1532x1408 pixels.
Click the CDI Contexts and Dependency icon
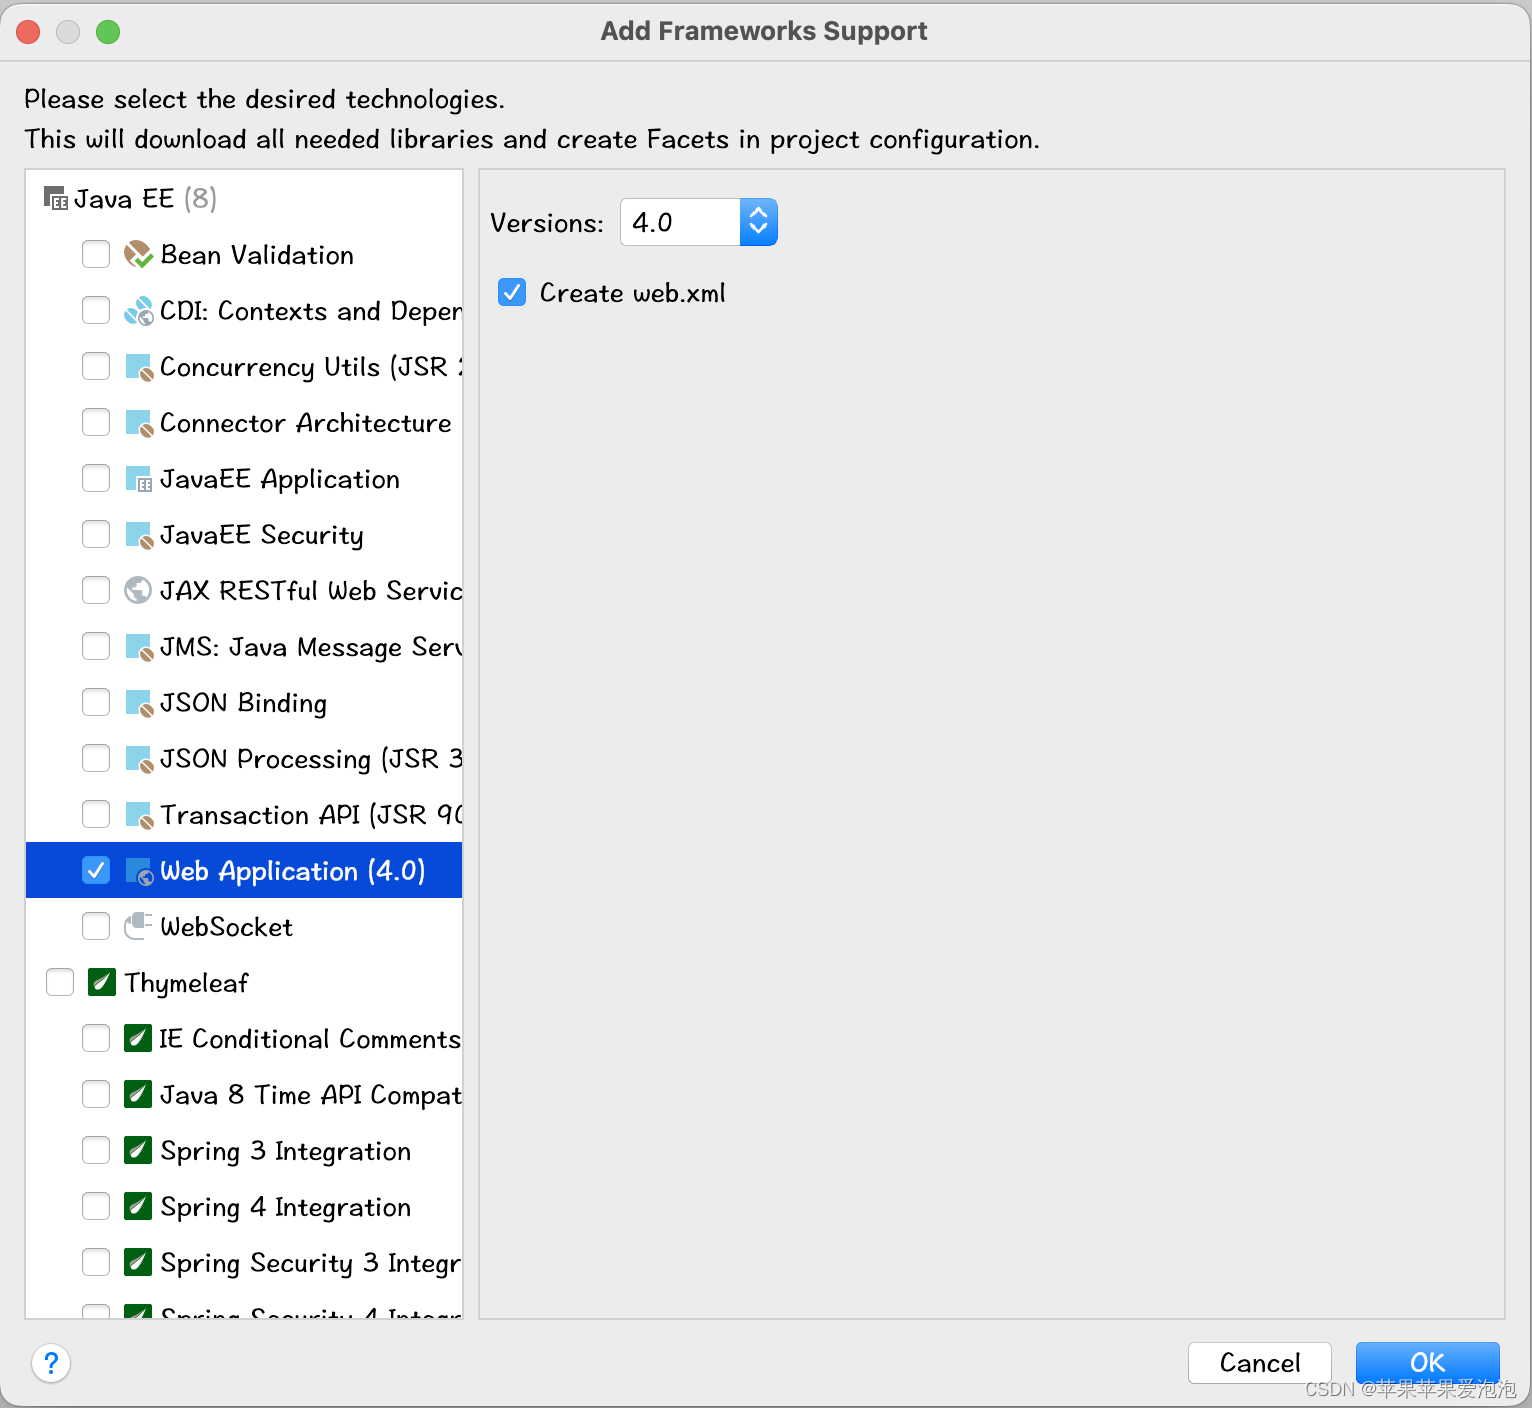pyautogui.click(x=138, y=311)
